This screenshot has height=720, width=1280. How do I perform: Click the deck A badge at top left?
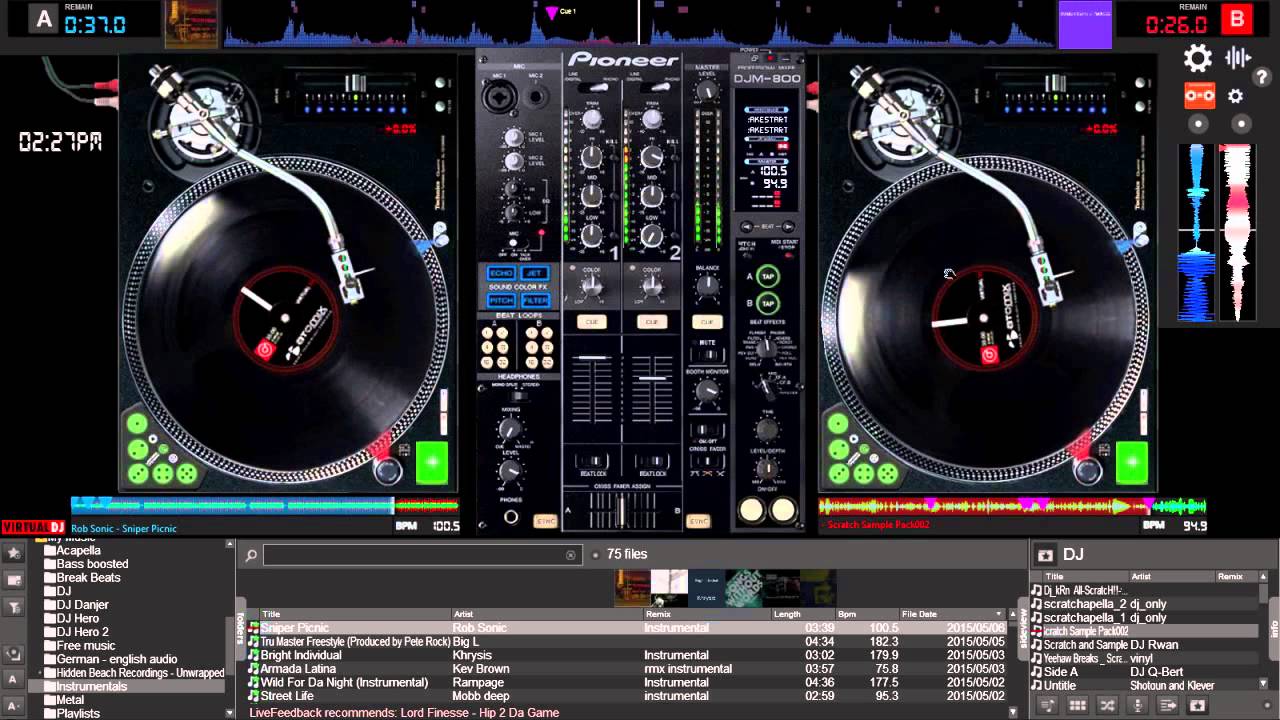pyautogui.click(x=43, y=20)
